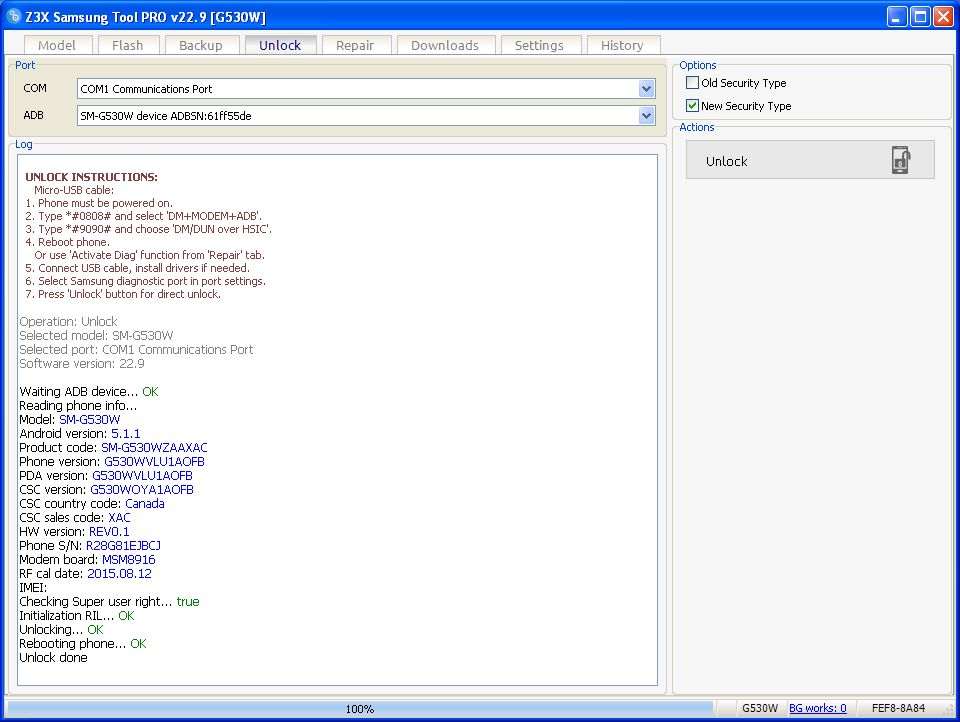The image size is (960, 722).
Task: Maximize the Z3X Samsung Tool window
Action: click(x=920, y=17)
